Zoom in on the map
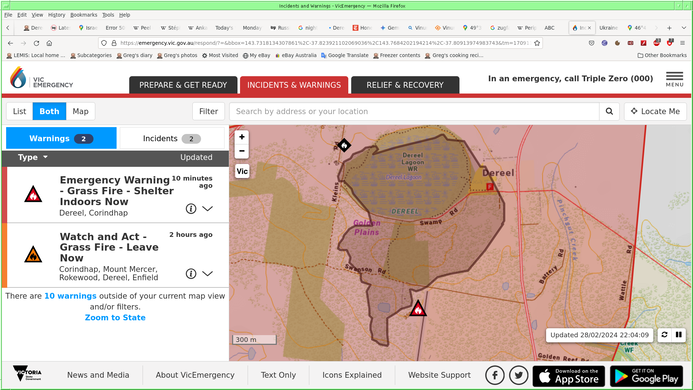This screenshot has width=693, height=390. pos(242,137)
